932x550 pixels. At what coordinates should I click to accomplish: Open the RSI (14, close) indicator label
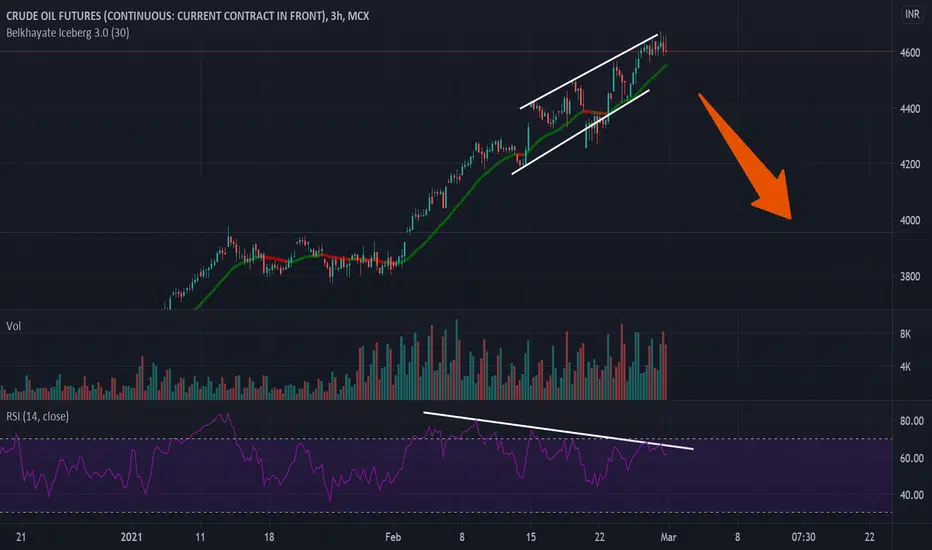click(37, 416)
